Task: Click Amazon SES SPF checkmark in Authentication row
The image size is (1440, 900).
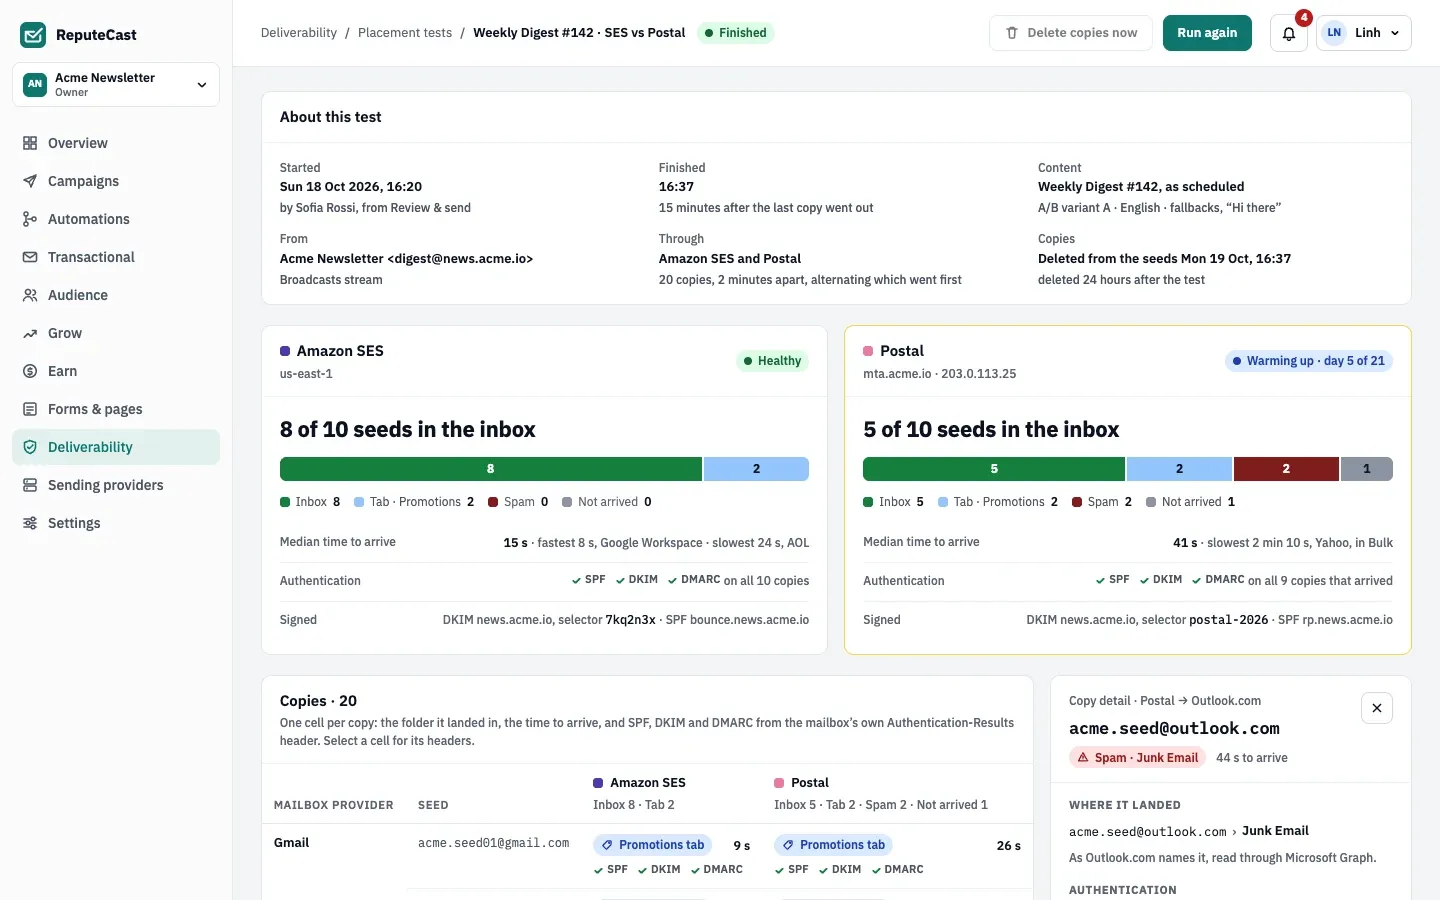Action: coord(576,580)
